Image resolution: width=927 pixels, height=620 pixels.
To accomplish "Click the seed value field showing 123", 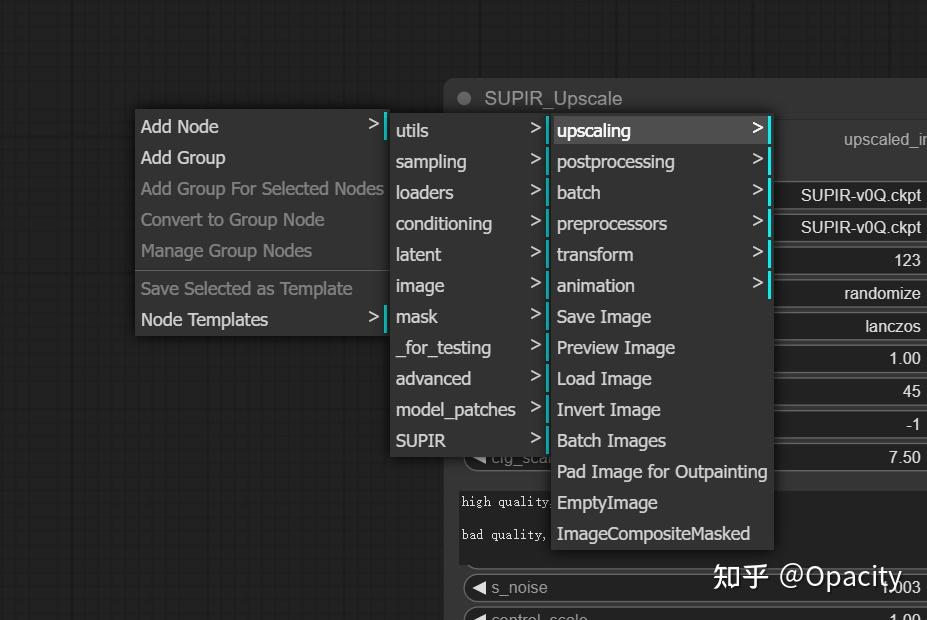I will (x=850, y=260).
